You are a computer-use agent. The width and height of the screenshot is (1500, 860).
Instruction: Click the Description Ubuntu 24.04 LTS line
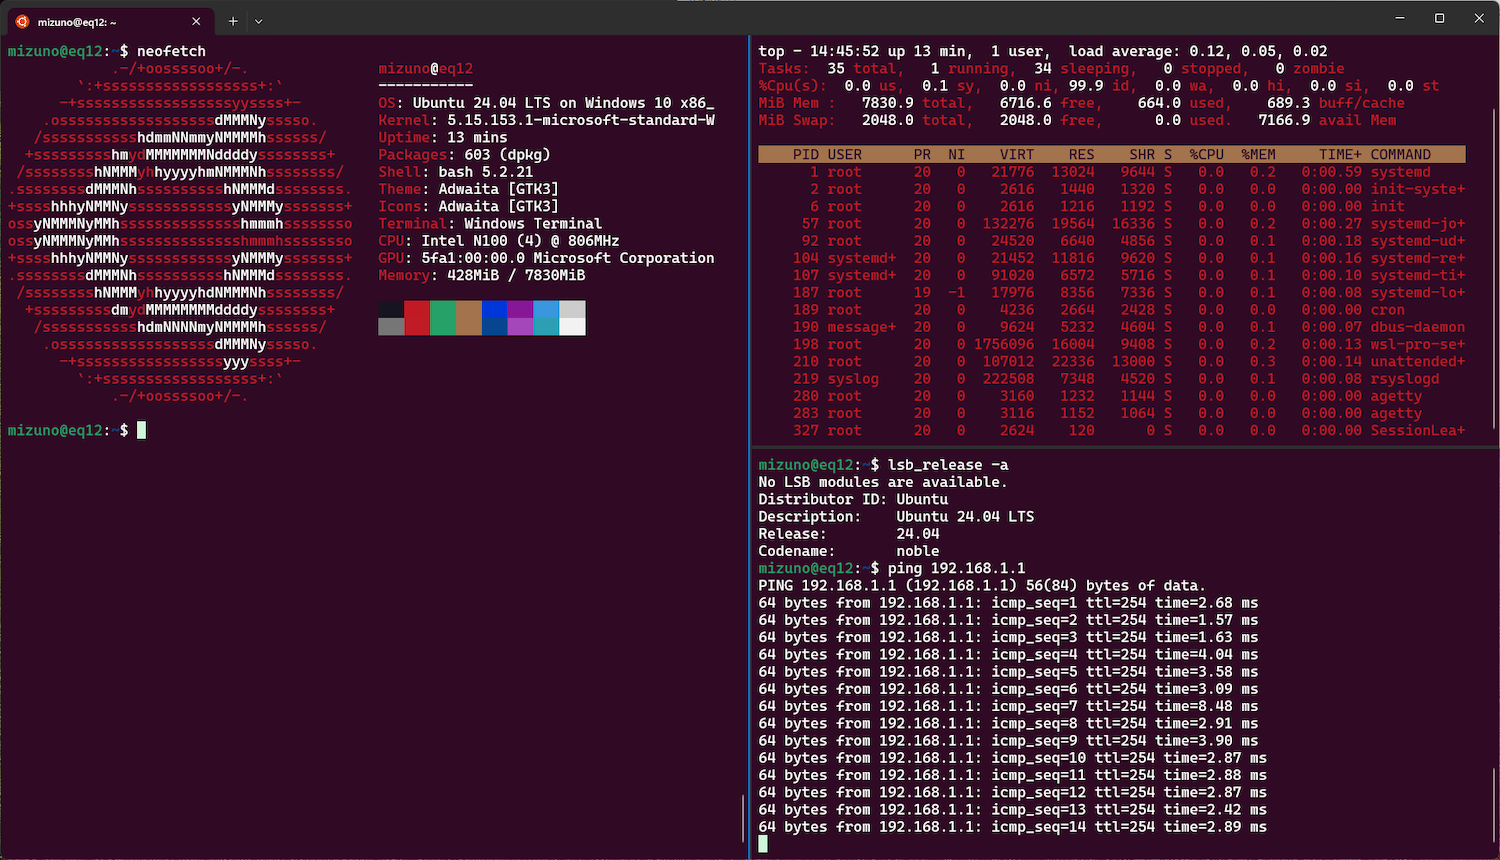point(896,517)
